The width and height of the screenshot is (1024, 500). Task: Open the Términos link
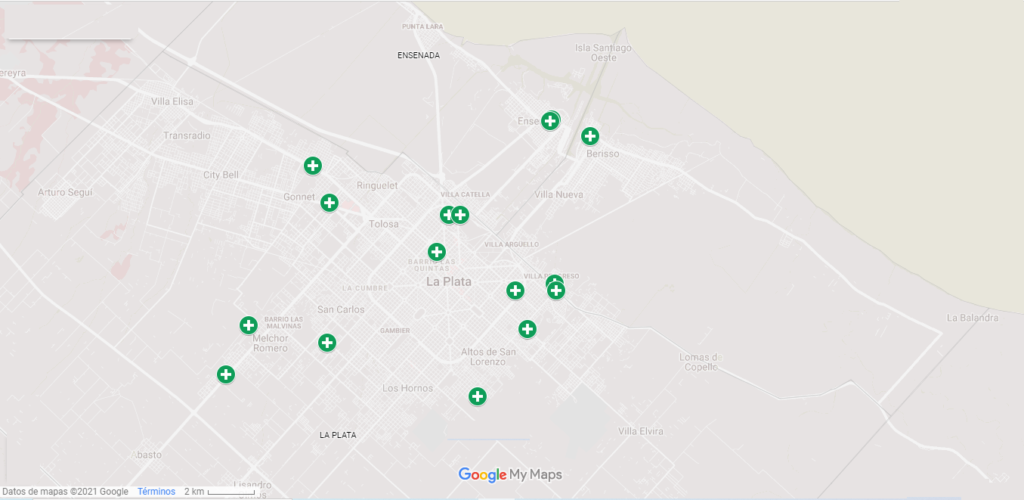[156, 492]
